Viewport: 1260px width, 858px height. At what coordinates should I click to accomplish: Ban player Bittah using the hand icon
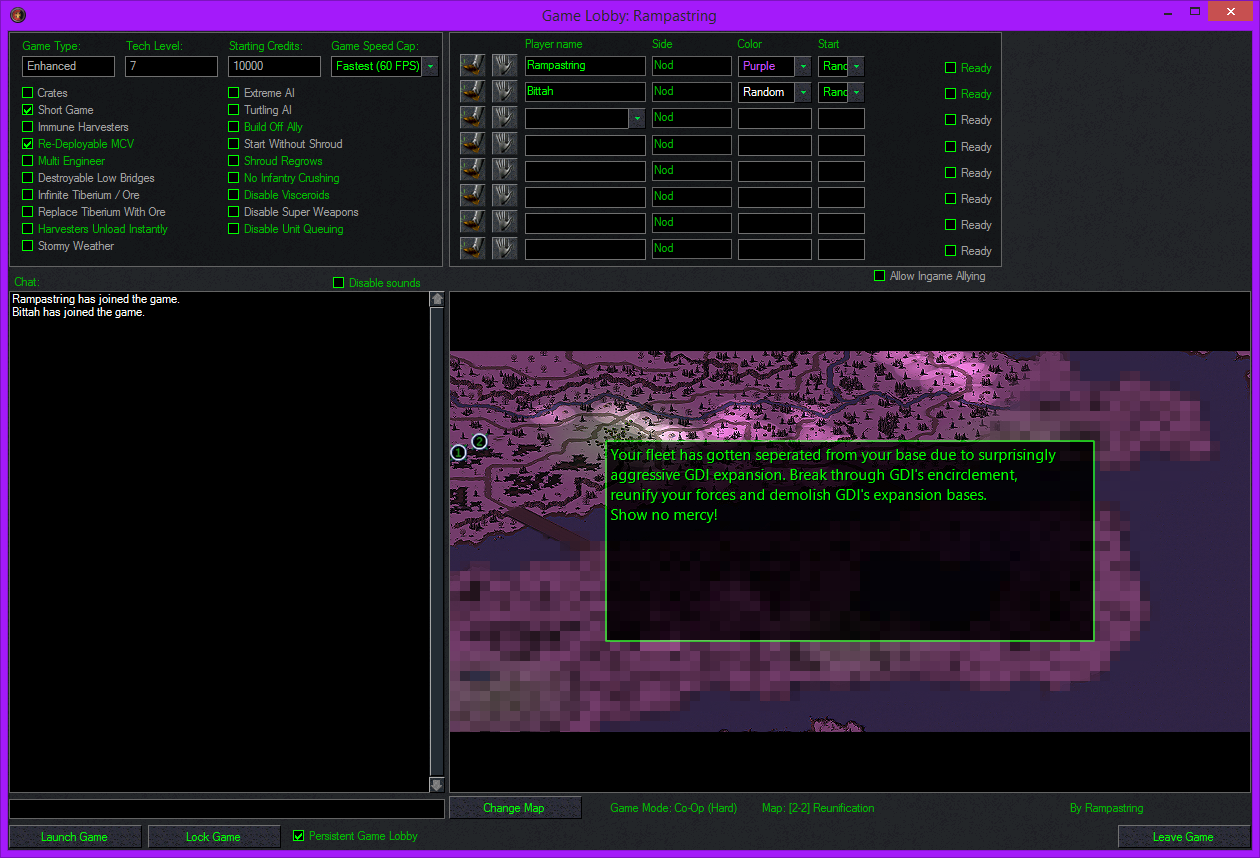(x=504, y=91)
